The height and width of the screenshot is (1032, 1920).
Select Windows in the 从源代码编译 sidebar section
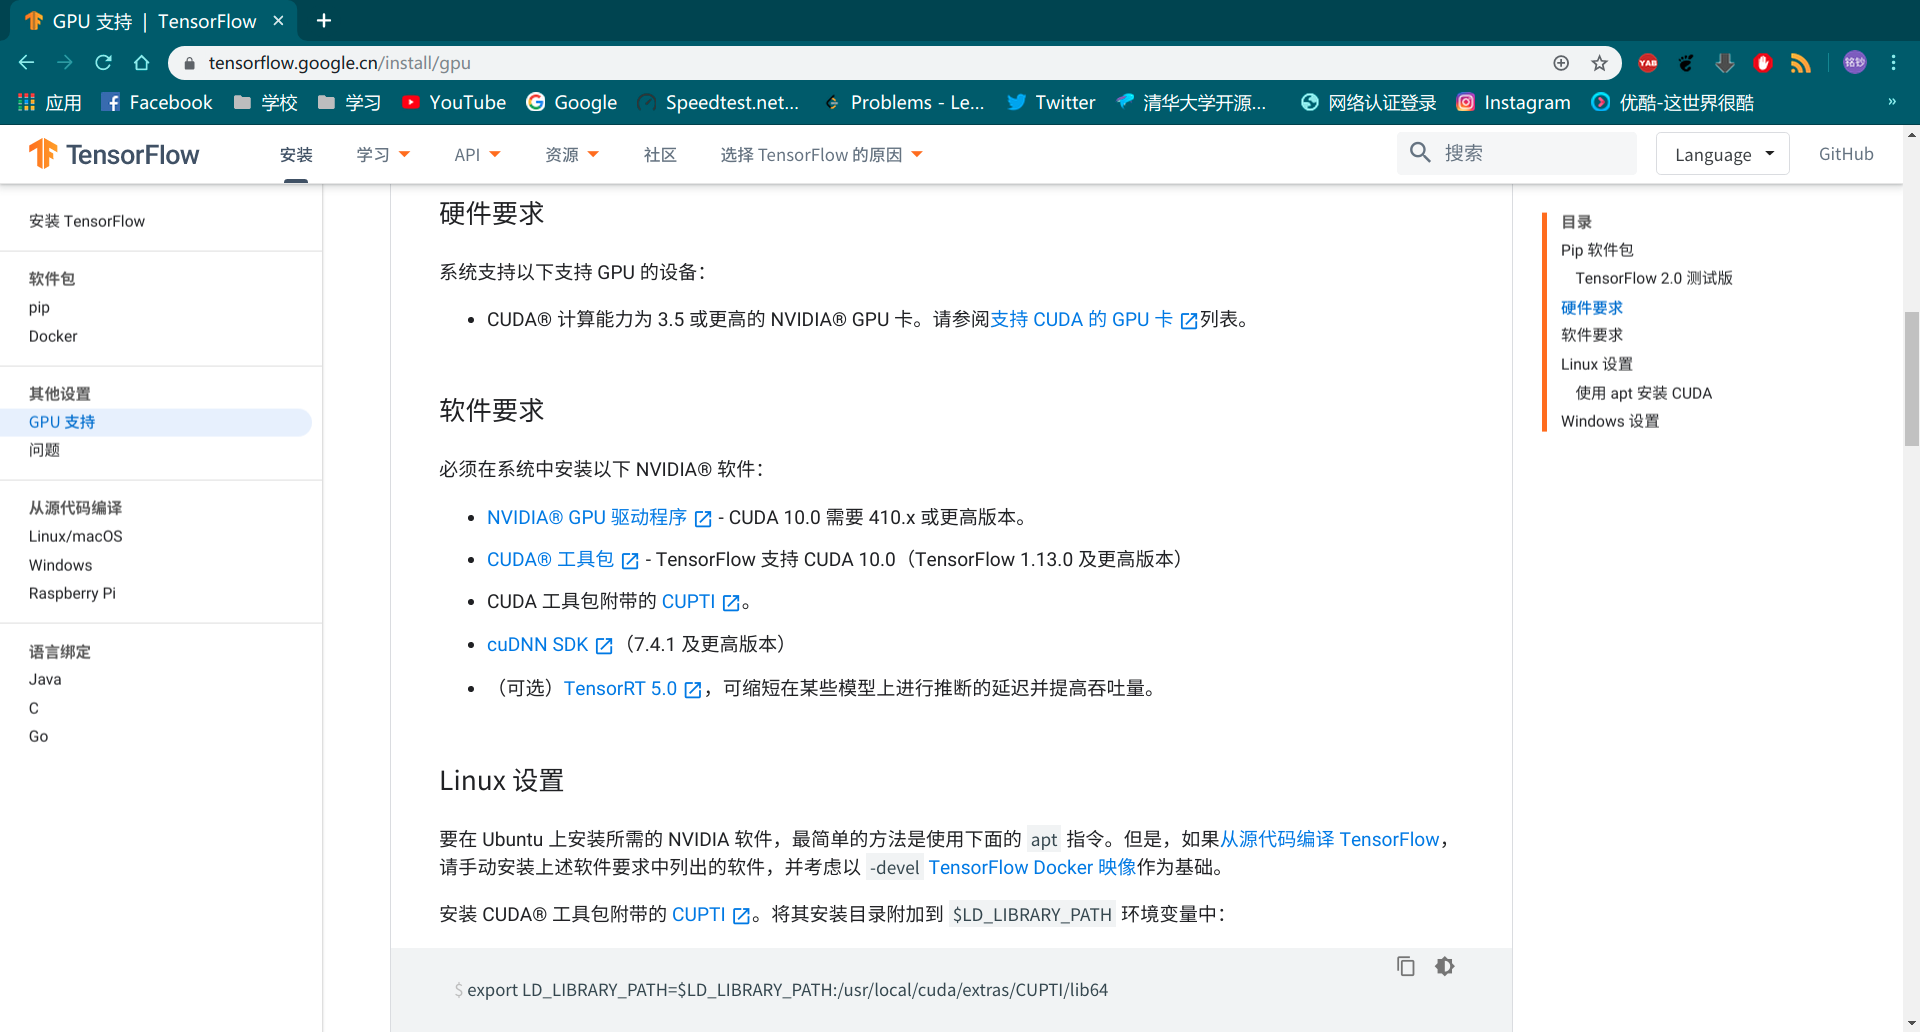60,565
